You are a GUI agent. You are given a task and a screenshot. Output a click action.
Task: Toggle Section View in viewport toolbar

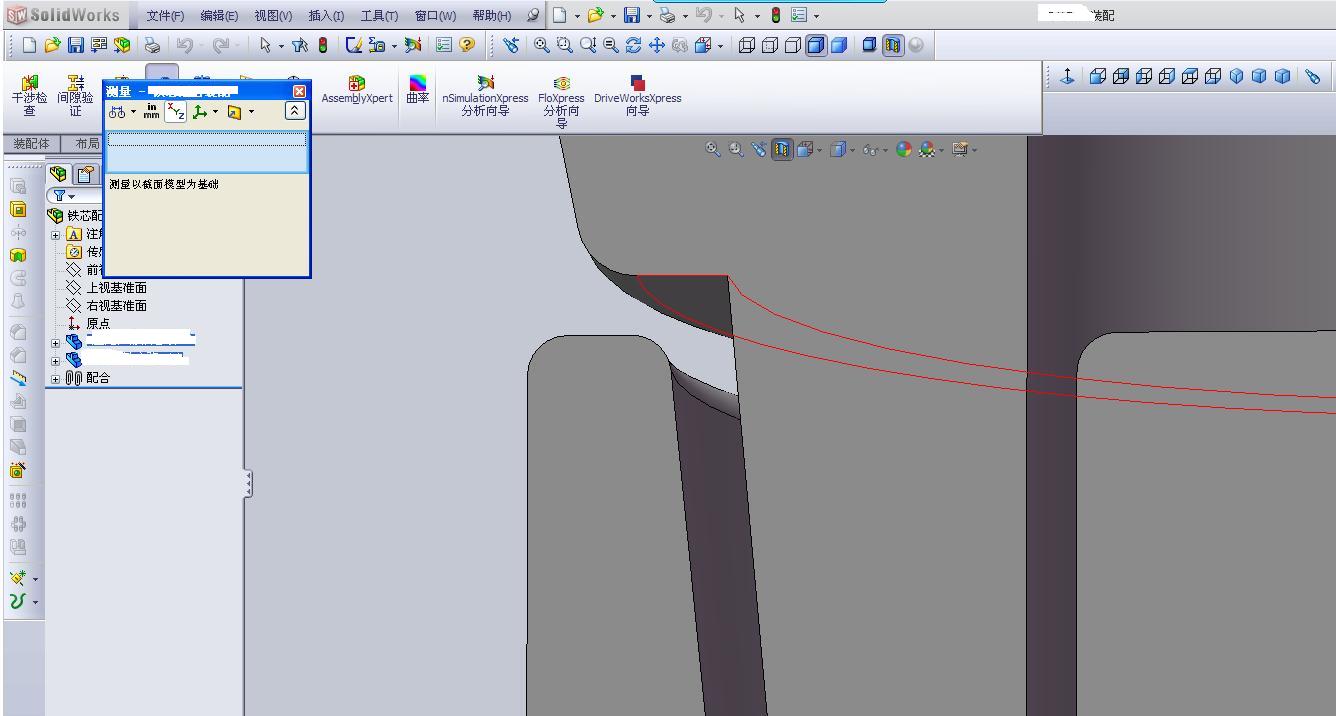782,149
